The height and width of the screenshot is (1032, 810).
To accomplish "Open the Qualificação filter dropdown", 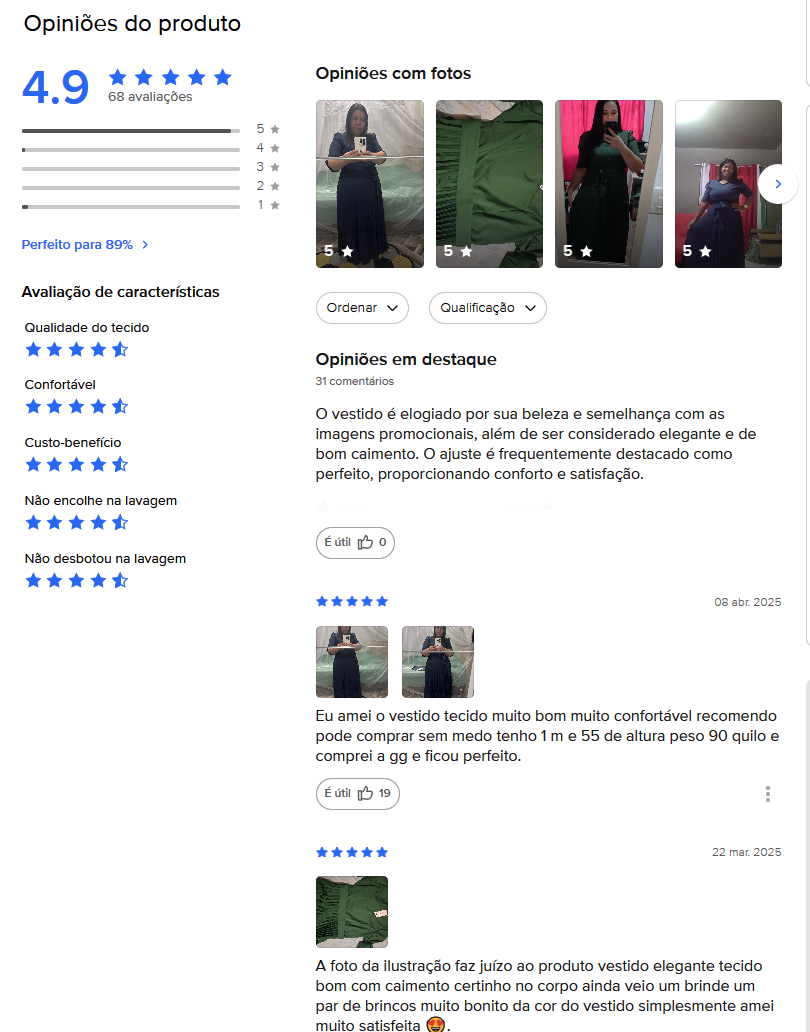I will click(488, 308).
